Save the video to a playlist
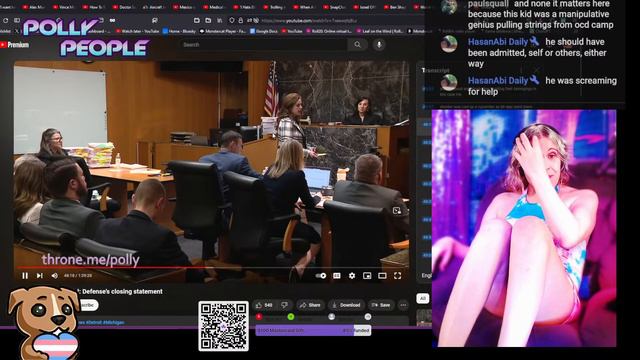Viewport: 640px width, 360px height. [x=381, y=305]
